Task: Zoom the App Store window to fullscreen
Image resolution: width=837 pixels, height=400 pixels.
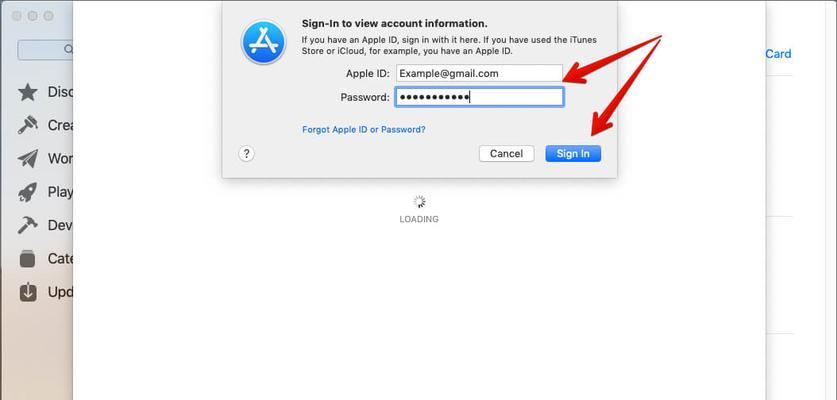Action: [x=49, y=16]
